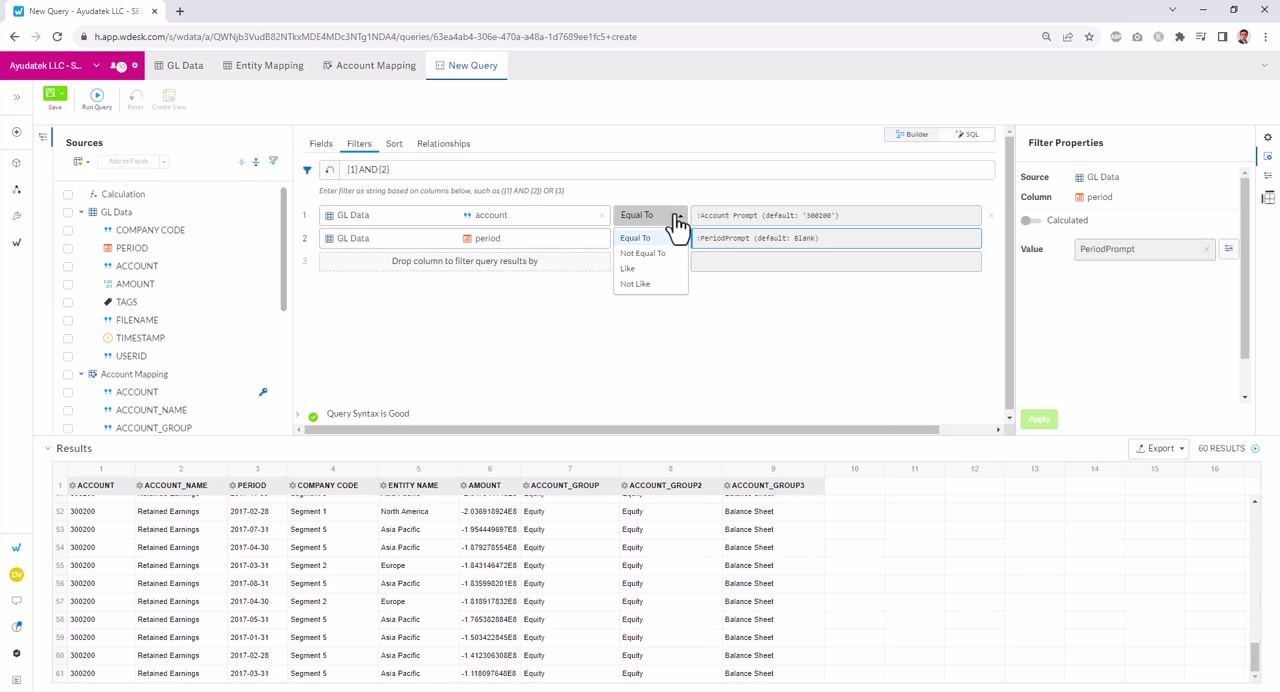Check the COMPANY CODE field checkbox
The height and width of the screenshot is (692, 1280).
[x=68, y=230]
